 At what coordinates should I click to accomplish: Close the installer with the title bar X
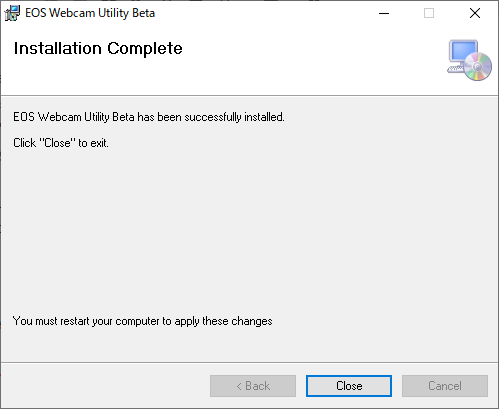tap(475, 13)
